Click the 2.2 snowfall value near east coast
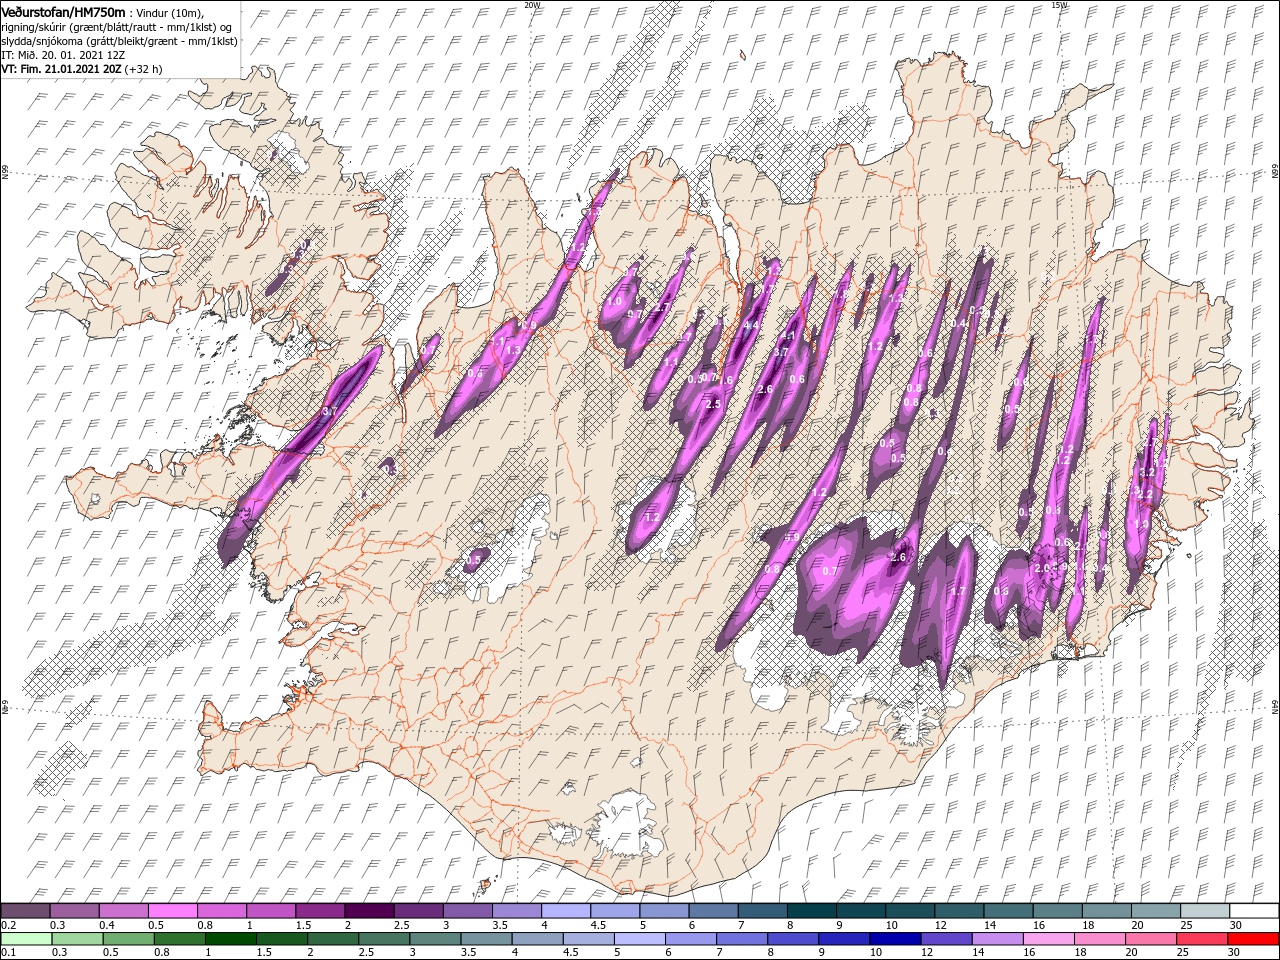Viewport: 1280px width, 960px height. pos(1145,494)
